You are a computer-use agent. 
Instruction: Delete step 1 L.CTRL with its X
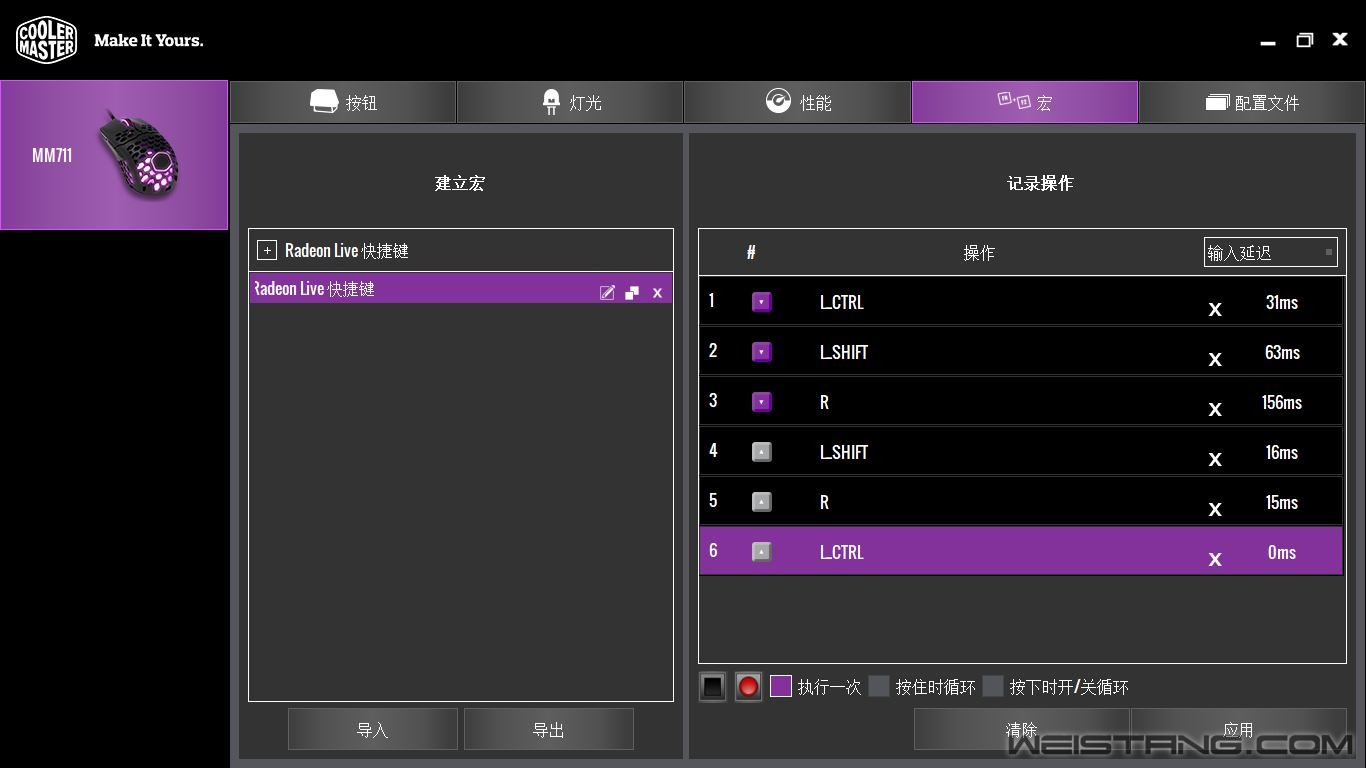(1215, 309)
